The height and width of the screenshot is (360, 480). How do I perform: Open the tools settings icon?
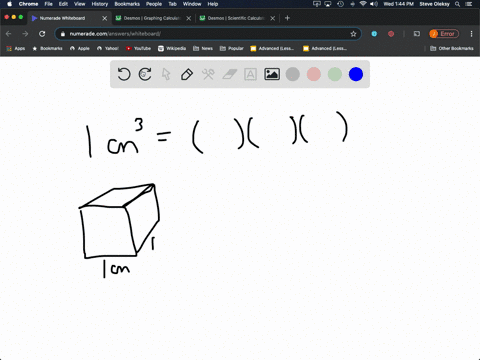(208, 74)
